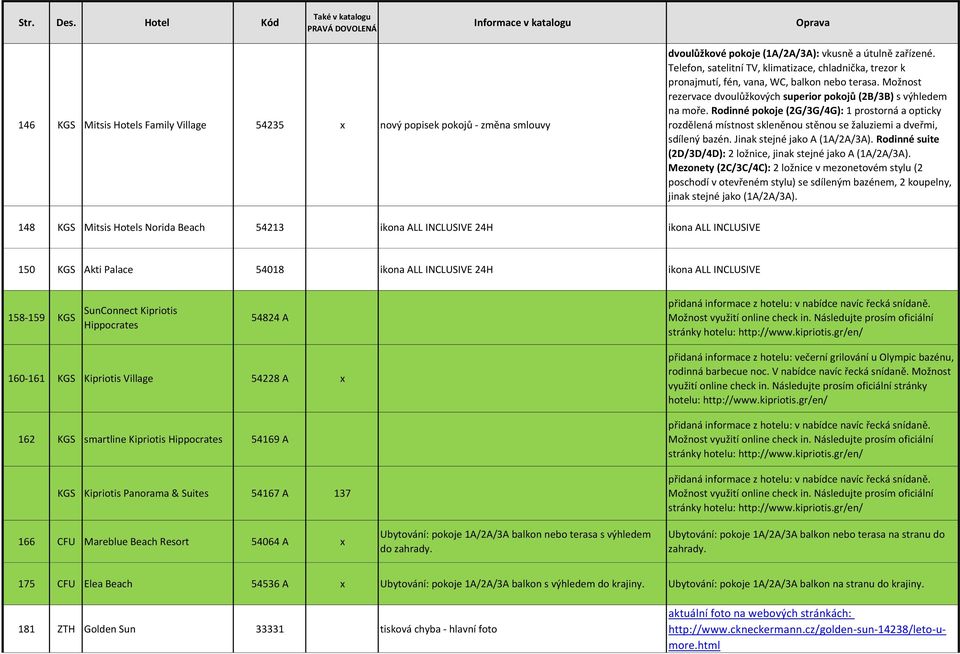The image size is (960, 654).
Task: Select 'terasa s výhledem do zahrady' info cell
Action: click(x=522, y=541)
